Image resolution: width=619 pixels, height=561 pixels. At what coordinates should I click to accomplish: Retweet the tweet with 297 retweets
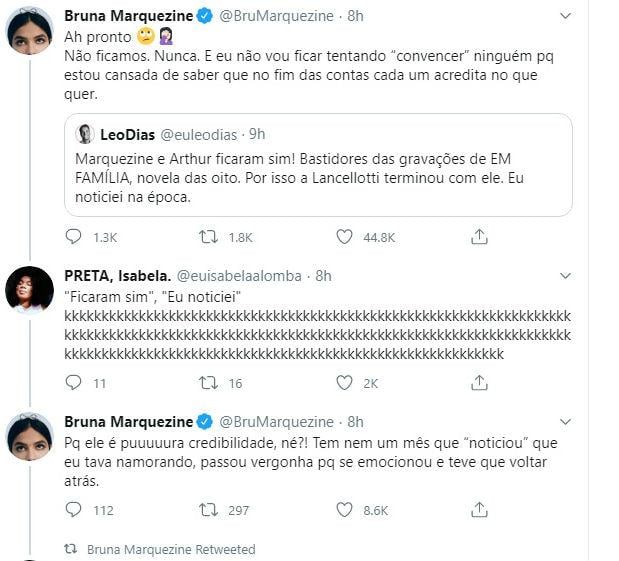(x=208, y=510)
